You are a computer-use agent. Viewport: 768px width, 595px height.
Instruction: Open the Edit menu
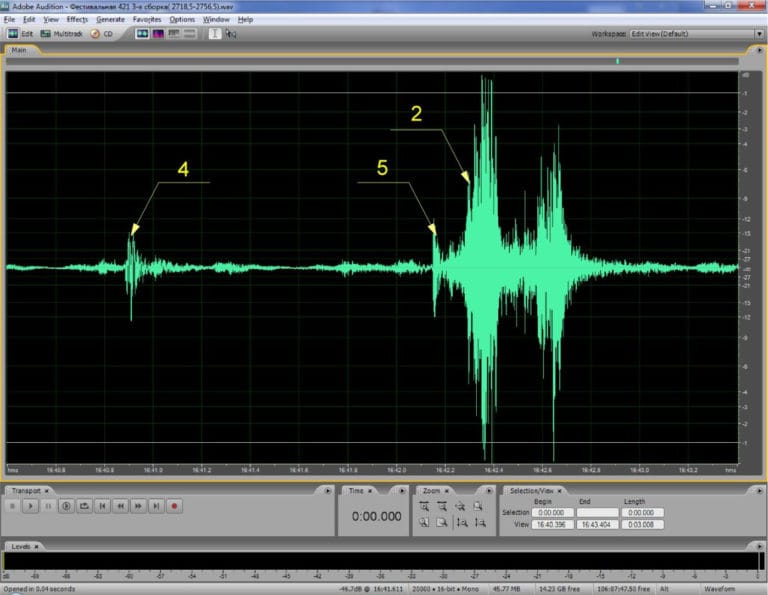(x=29, y=20)
